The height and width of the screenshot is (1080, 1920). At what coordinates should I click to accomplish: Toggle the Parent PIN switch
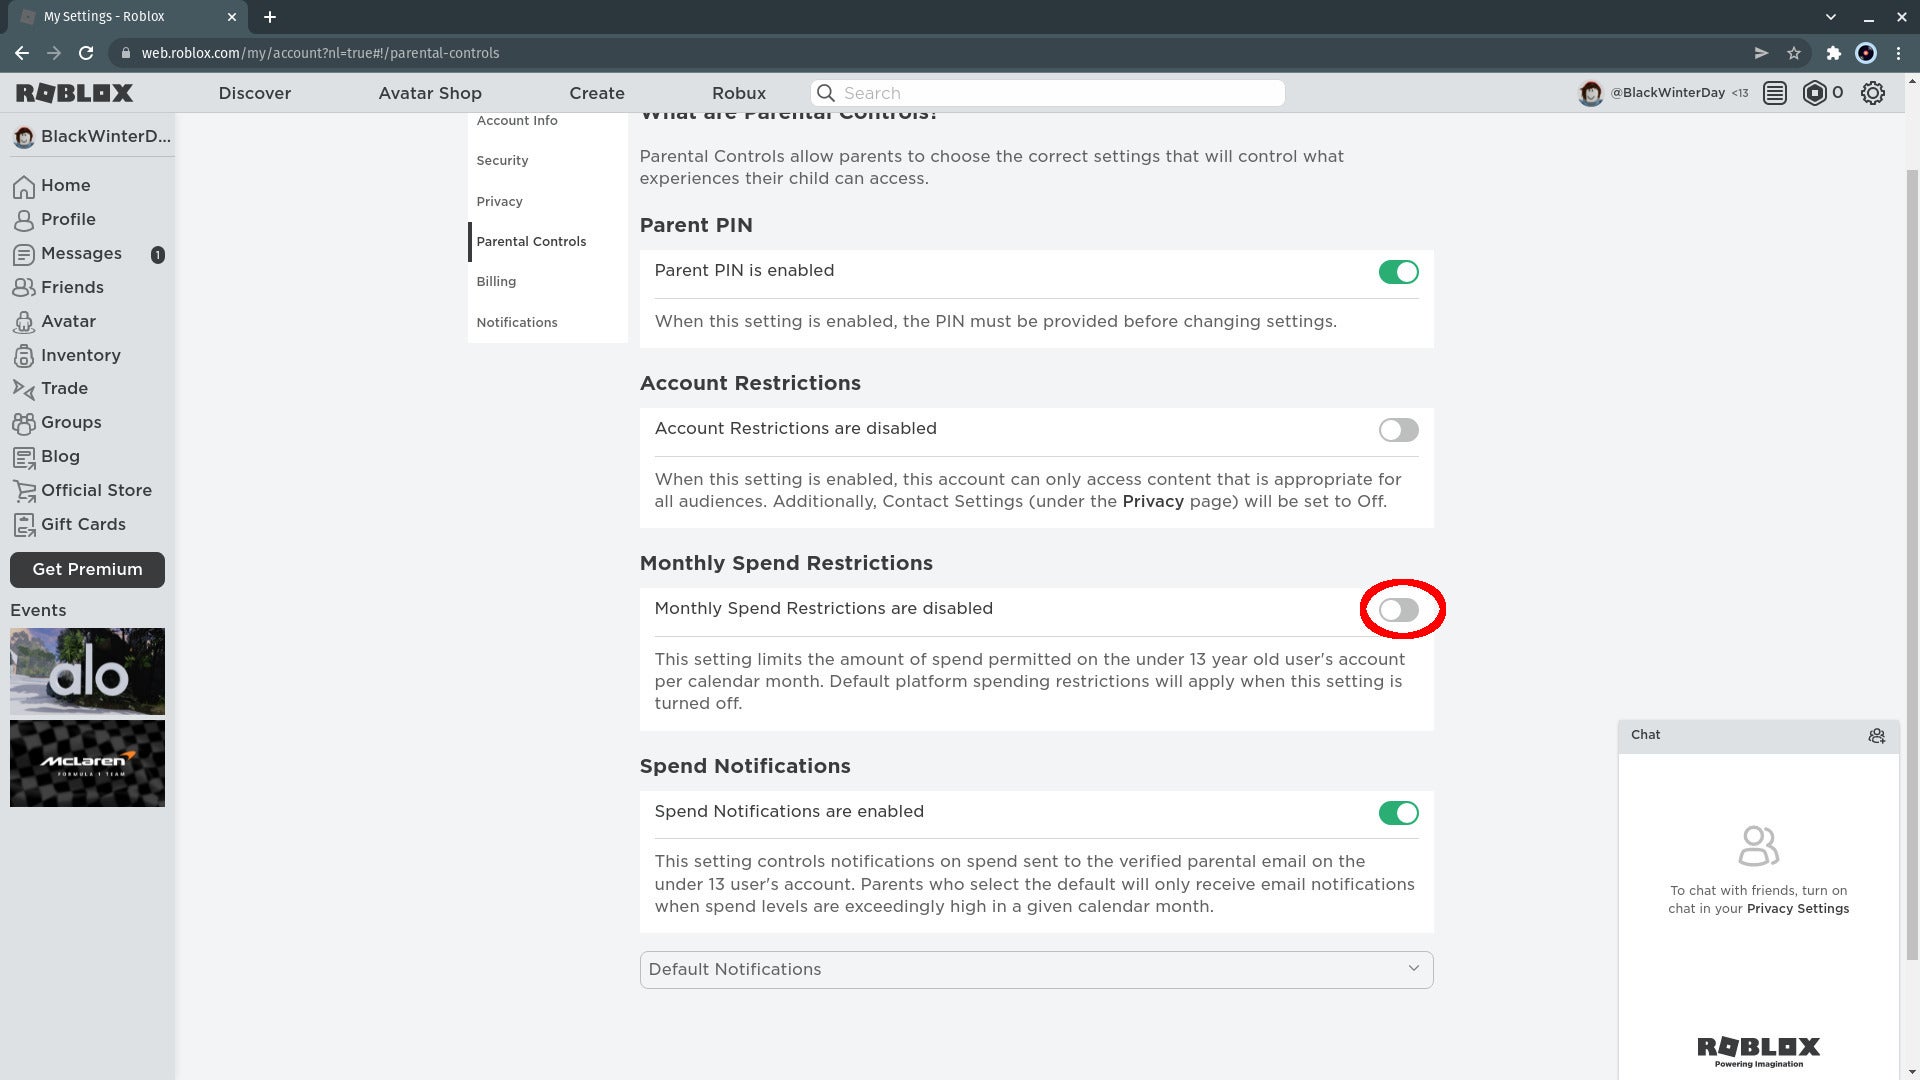point(1398,272)
